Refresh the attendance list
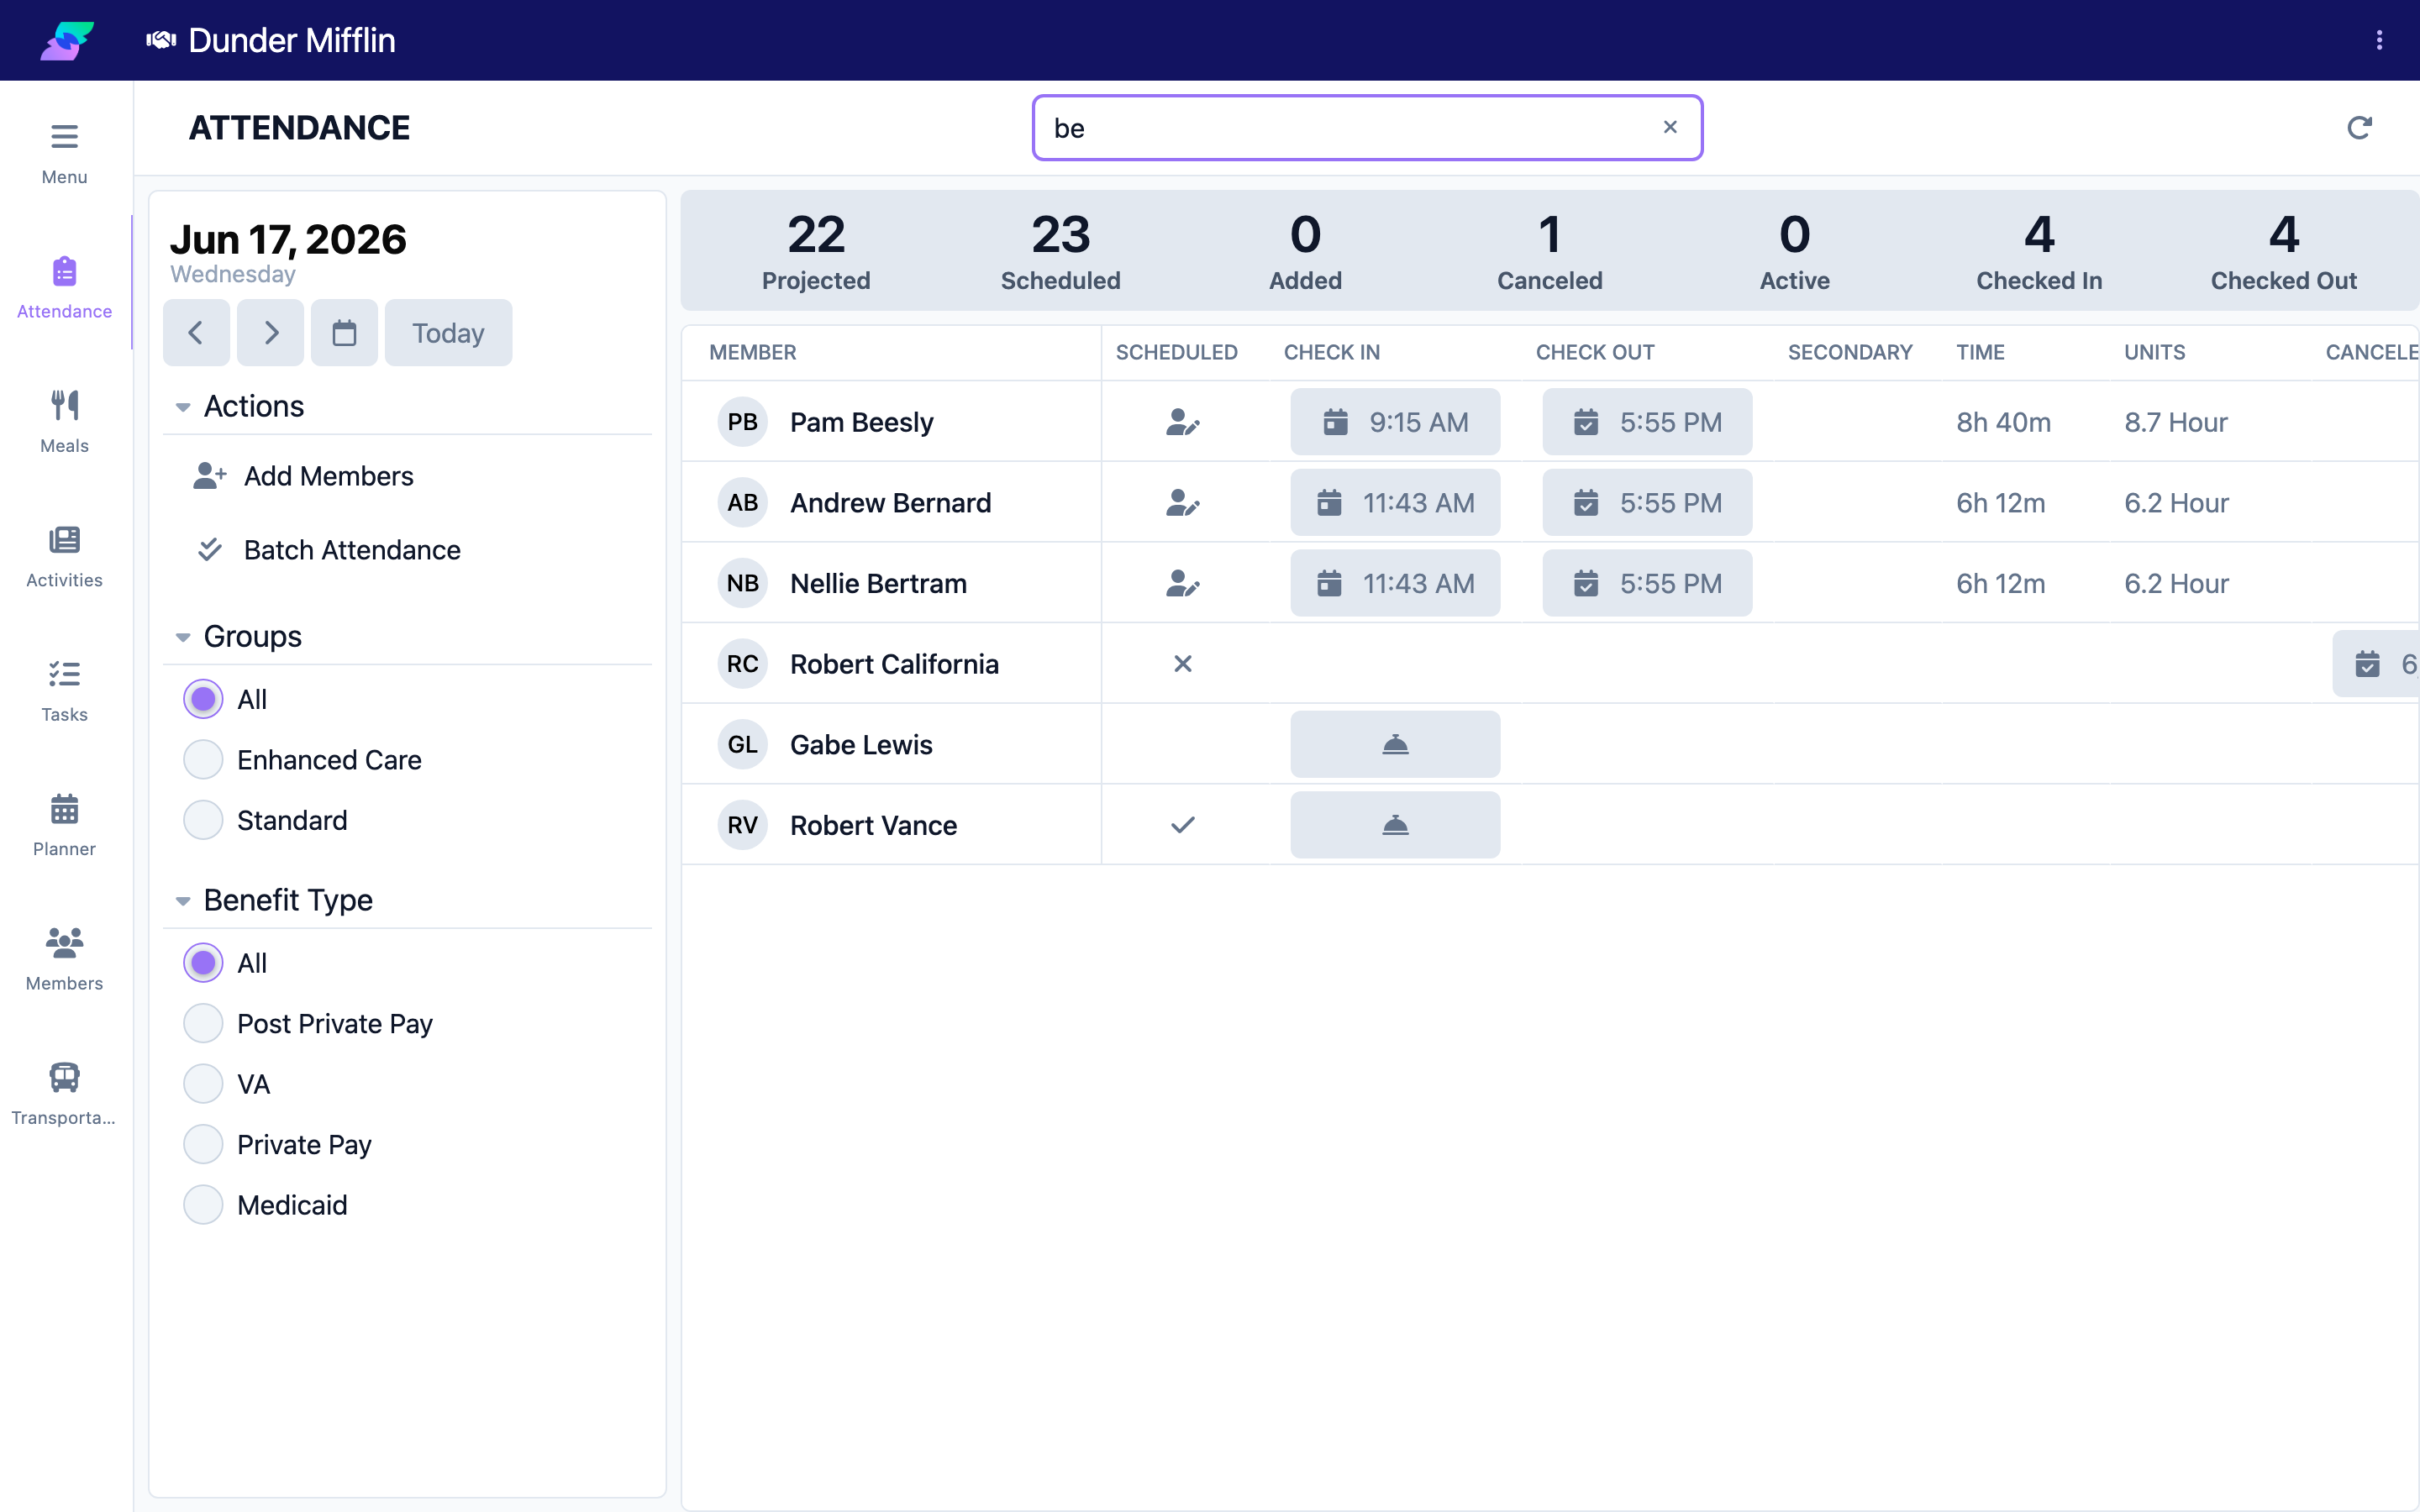Image resolution: width=2420 pixels, height=1512 pixels. click(2359, 128)
